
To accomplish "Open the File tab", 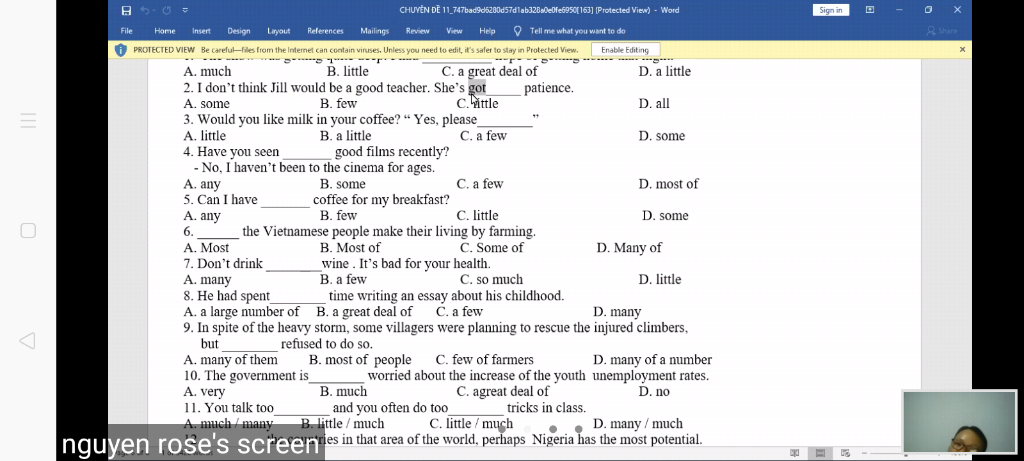I will (x=127, y=31).
